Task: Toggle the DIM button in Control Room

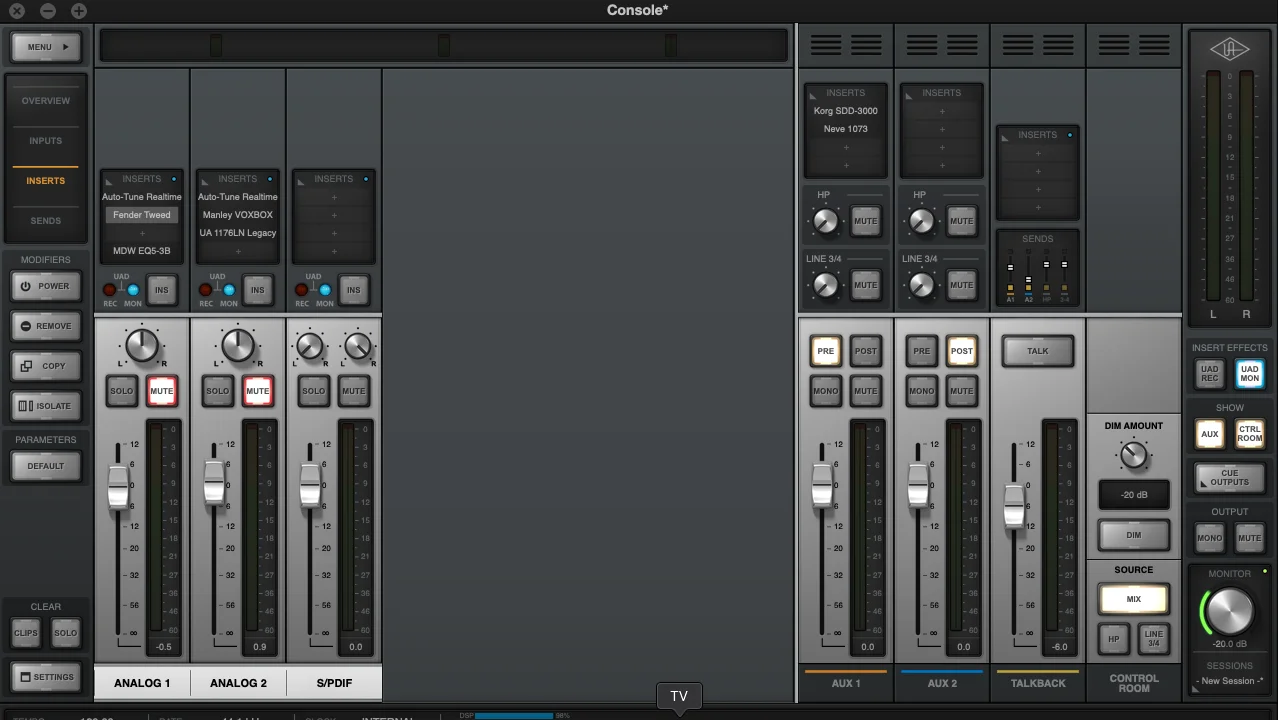Action: coord(1134,535)
